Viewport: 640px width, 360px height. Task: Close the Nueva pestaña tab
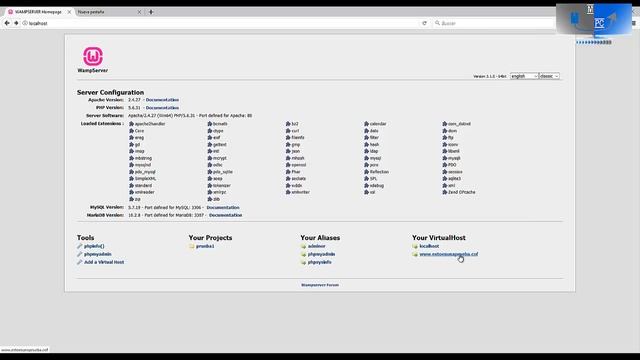tap(139, 12)
